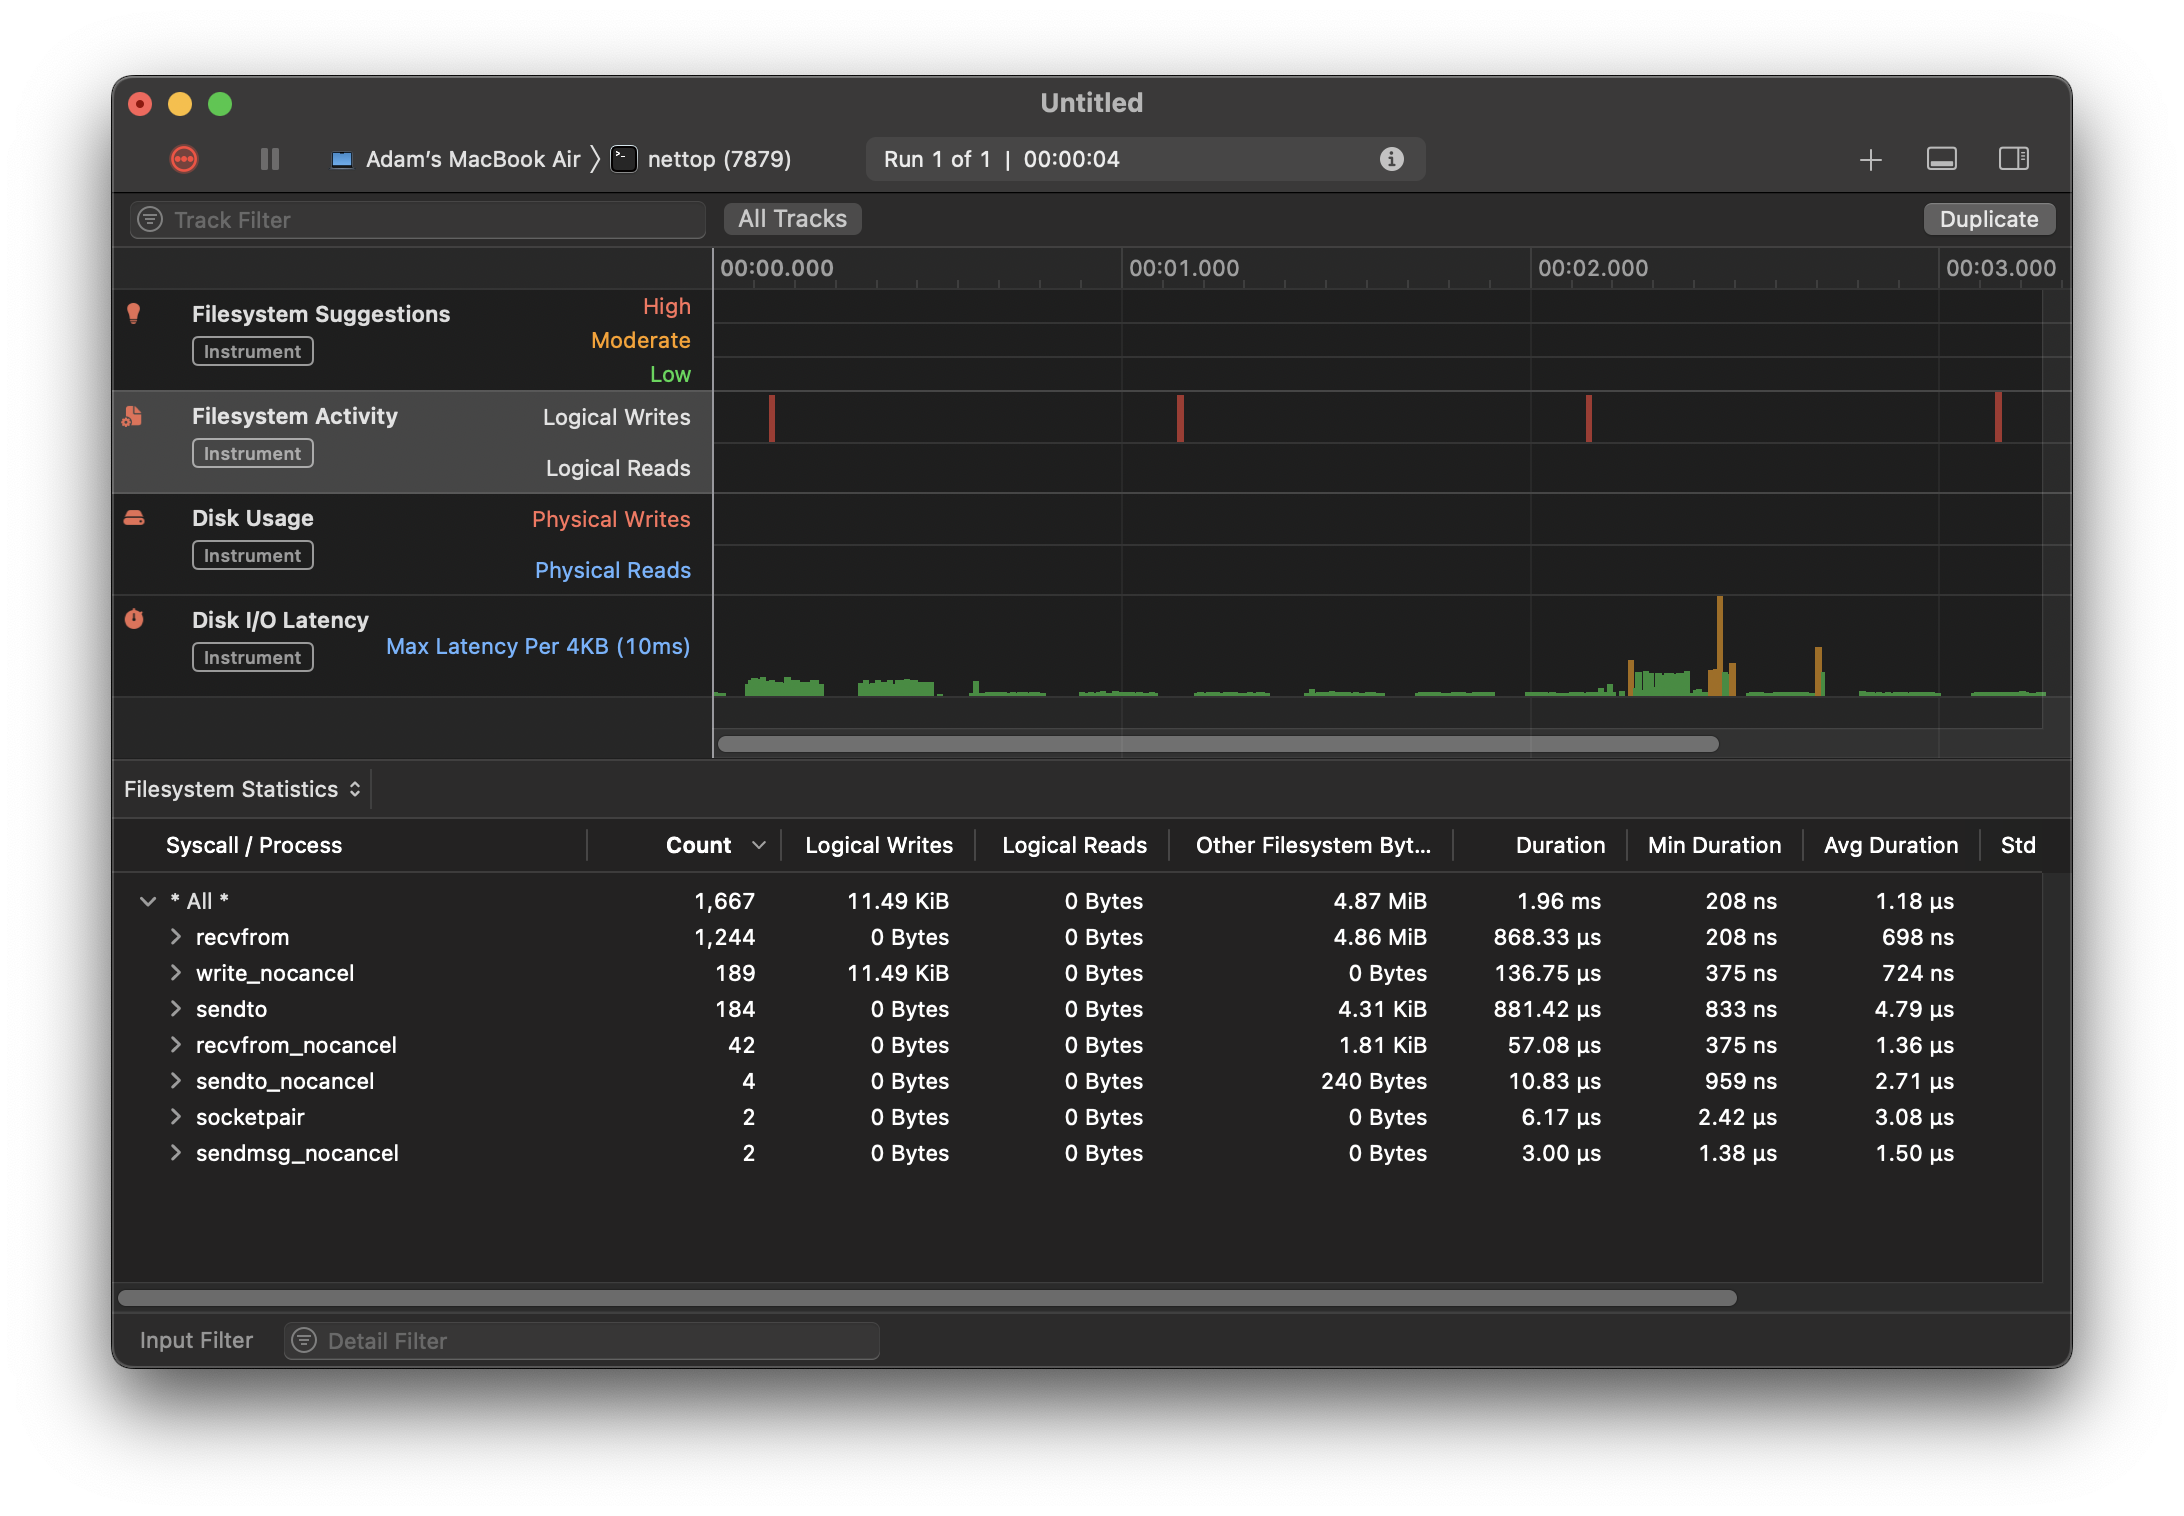2184x1516 pixels.
Task: Close the Untitled window
Action: (140, 104)
